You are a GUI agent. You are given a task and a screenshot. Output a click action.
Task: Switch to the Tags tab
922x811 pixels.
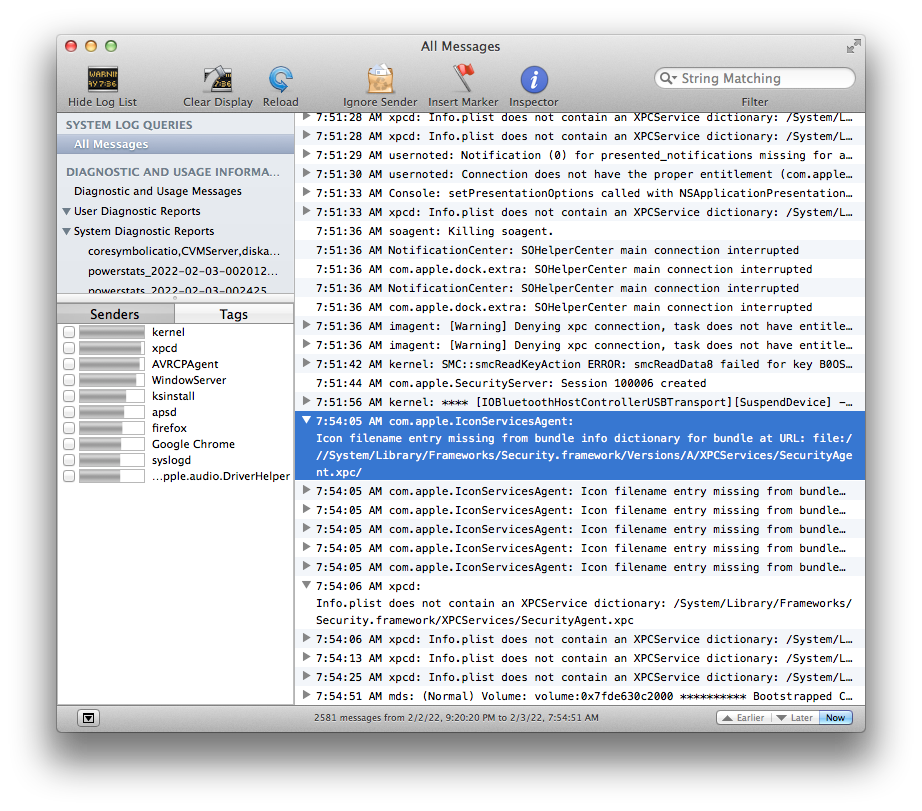tap(233, 314)
